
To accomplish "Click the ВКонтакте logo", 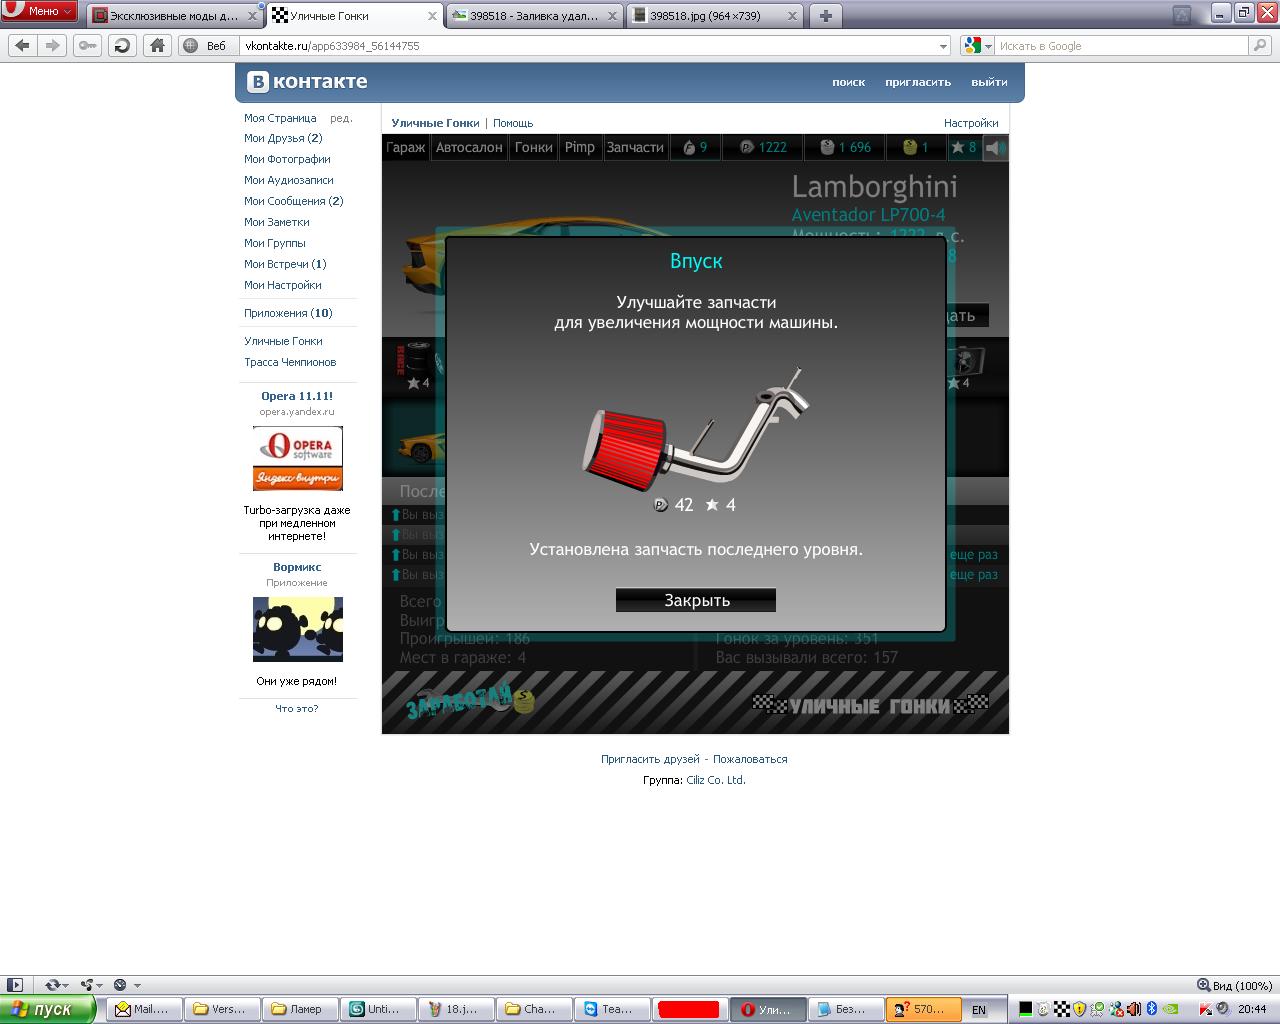I will pos(308,82).
